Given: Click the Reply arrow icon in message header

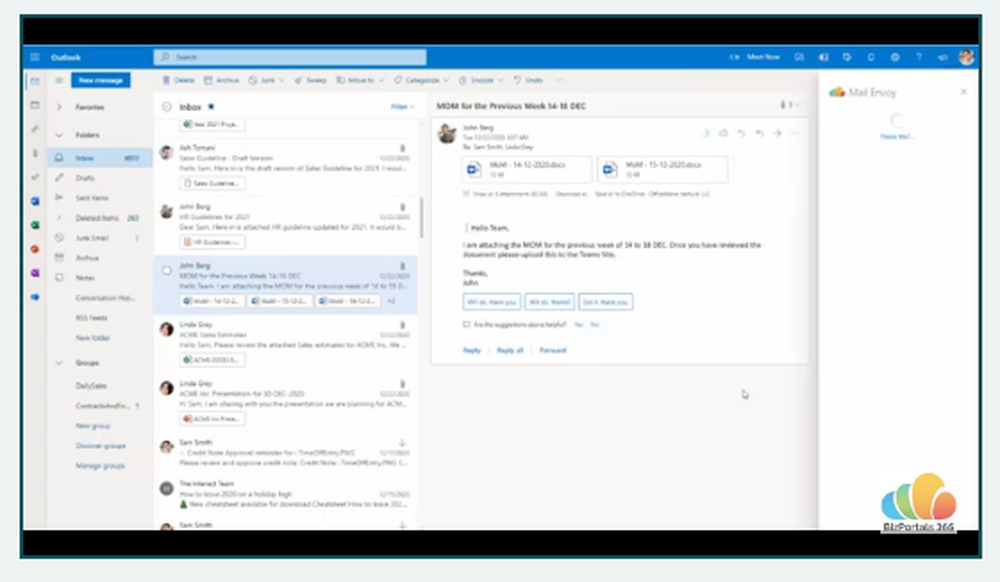Looking at the screenshot, I should pos(741,133).
